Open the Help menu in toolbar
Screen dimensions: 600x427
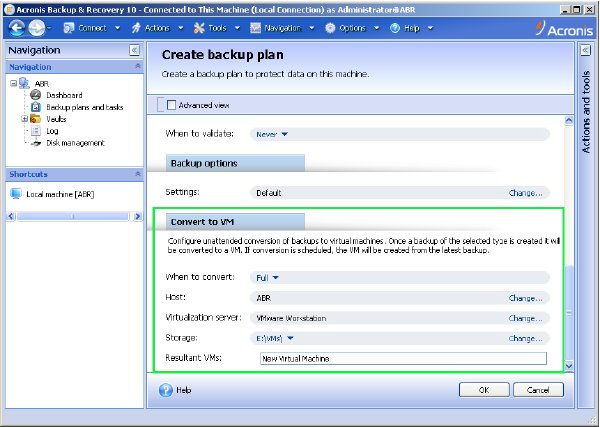point(412,28)
